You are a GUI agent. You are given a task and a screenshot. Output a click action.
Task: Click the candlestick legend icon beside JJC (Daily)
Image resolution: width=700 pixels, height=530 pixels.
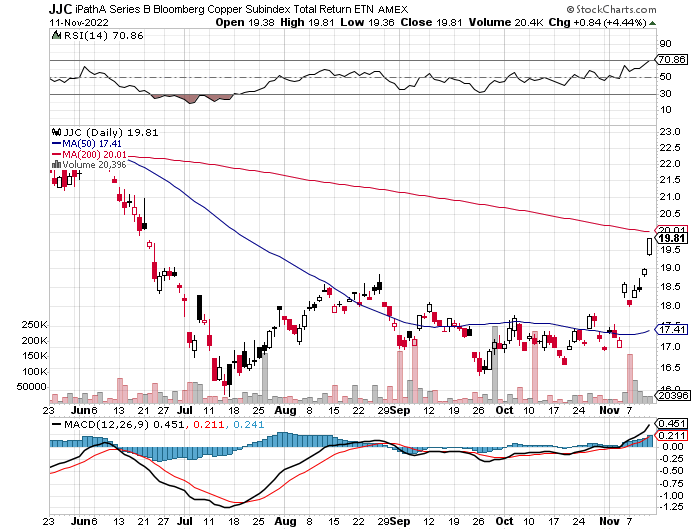57,132
